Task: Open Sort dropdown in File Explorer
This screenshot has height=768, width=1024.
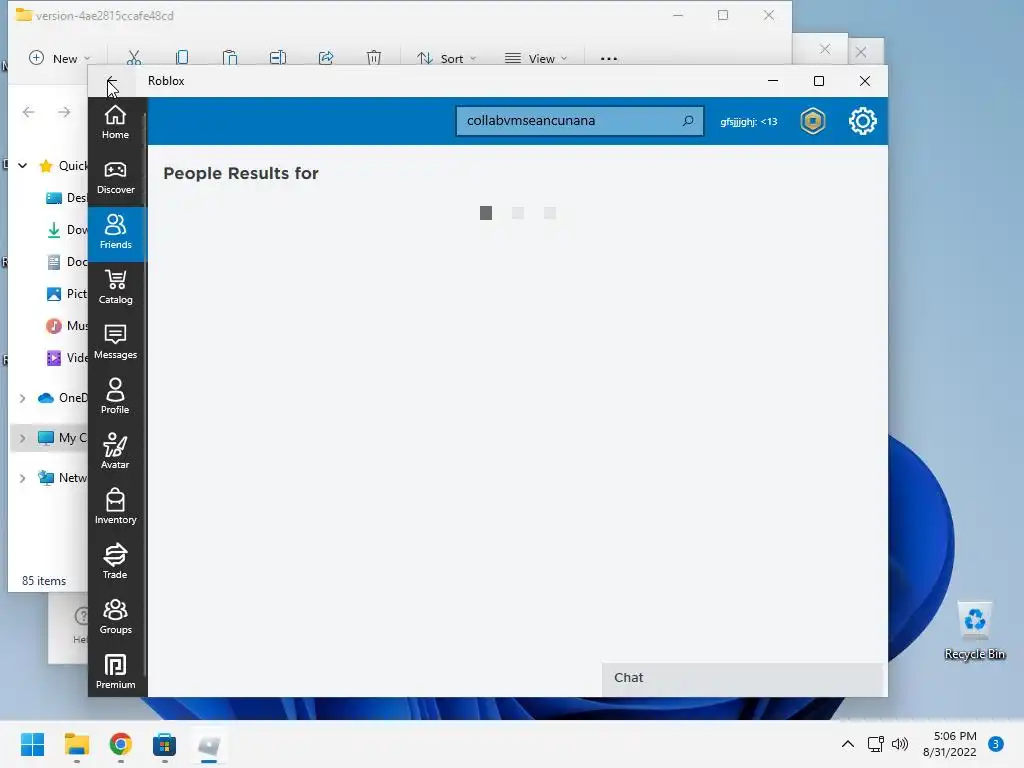Action: coord(447,58)
